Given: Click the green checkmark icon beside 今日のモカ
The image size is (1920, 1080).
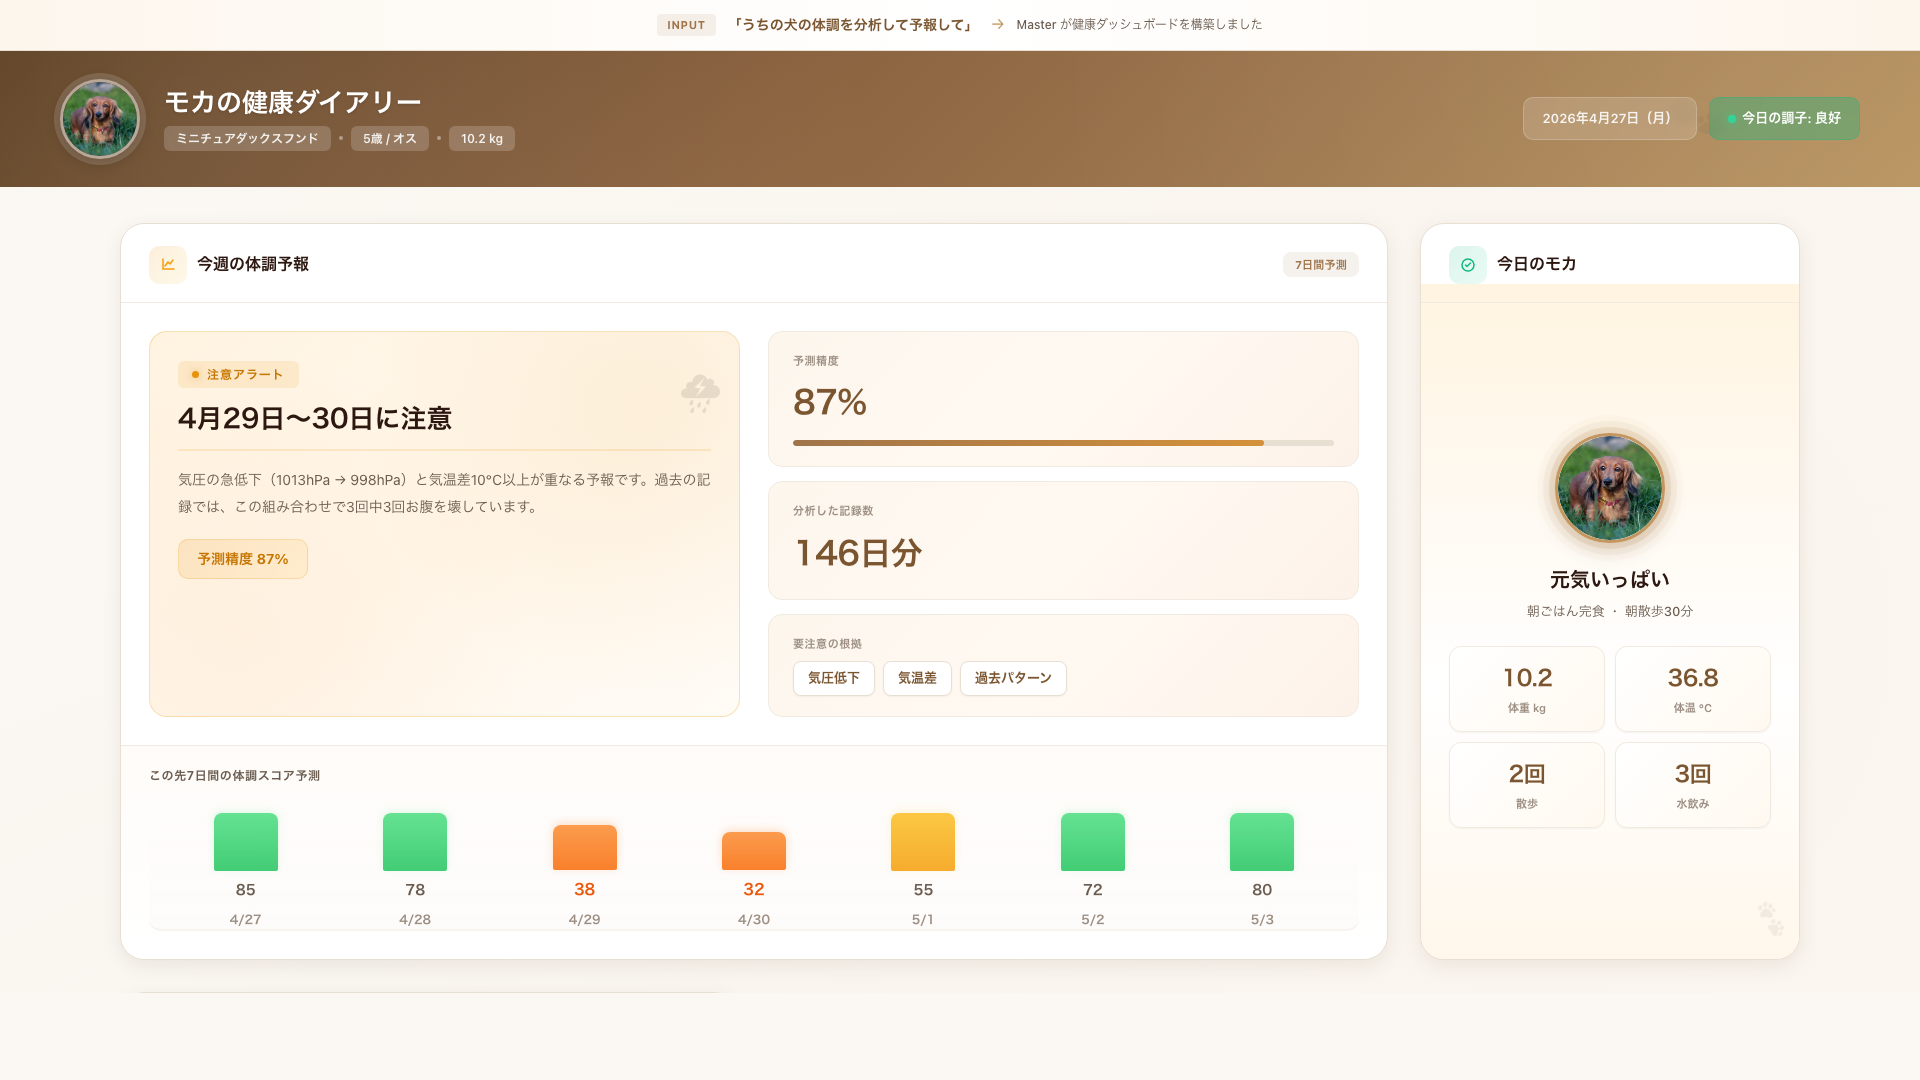Looking at the screenshot, I should [1468, 265].
